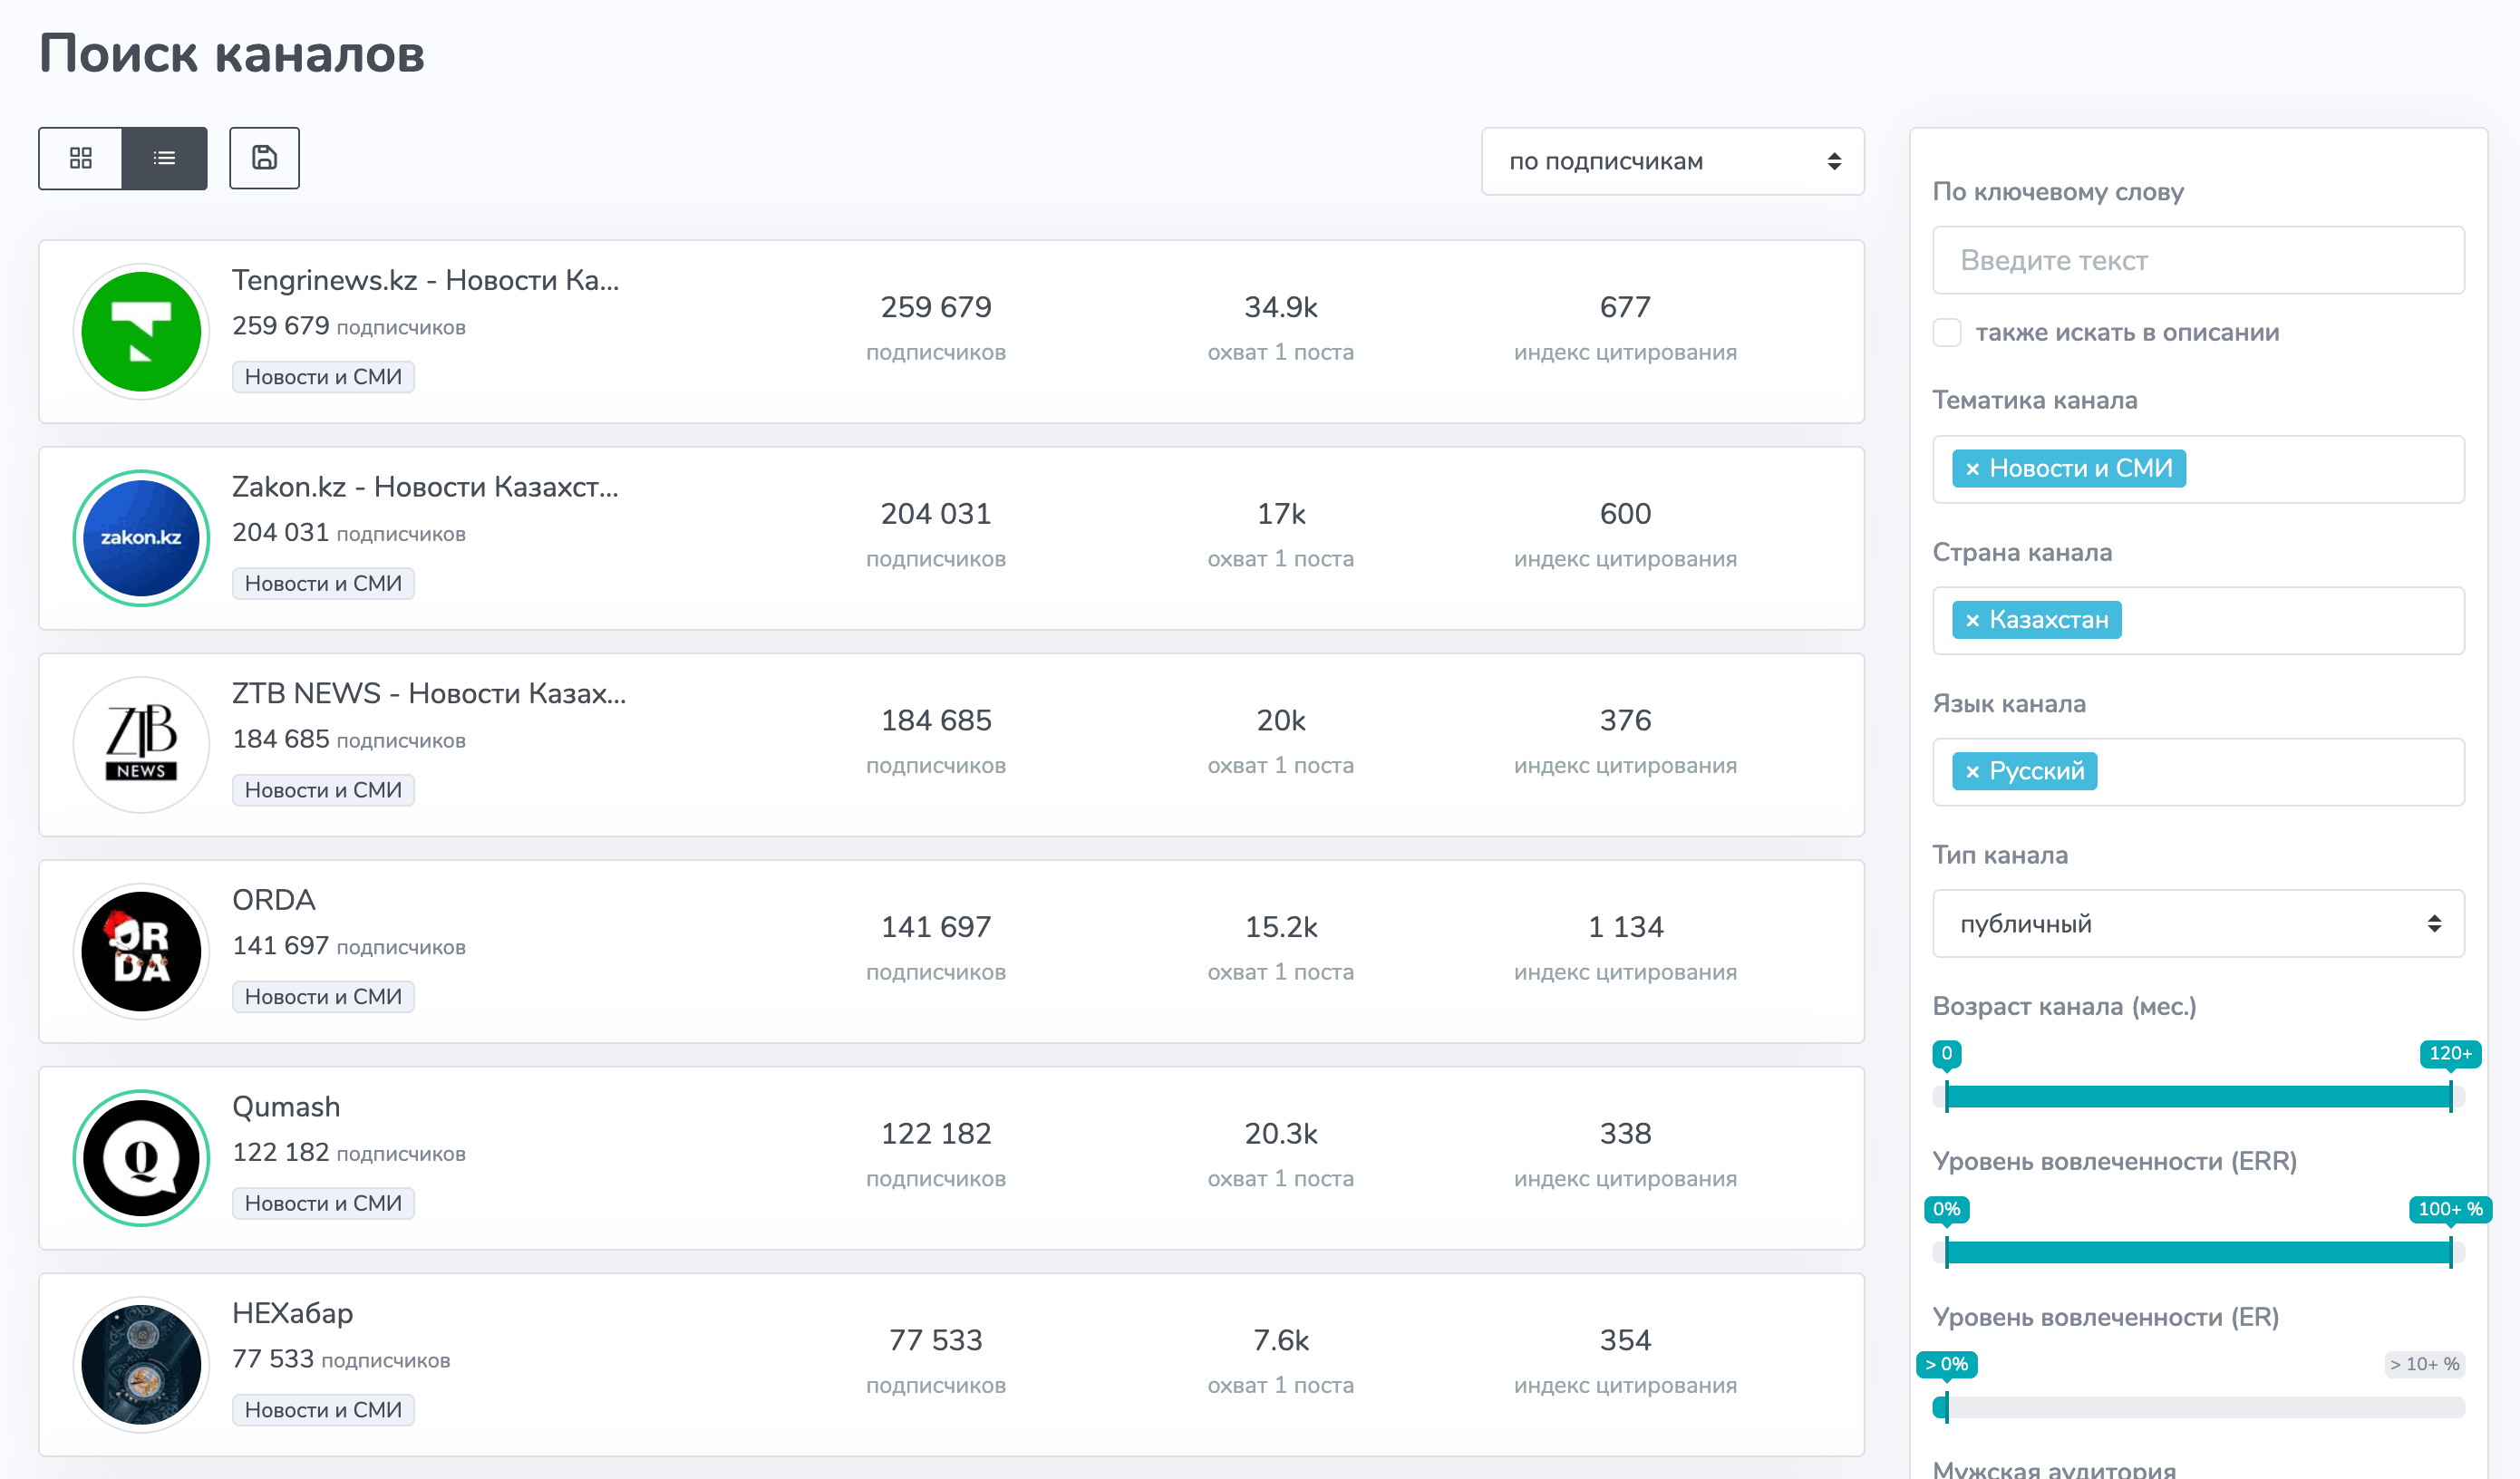Remove the Новости и СМИ topic filter
The image size is (2520, 1479).
[x=1972, y=469]
